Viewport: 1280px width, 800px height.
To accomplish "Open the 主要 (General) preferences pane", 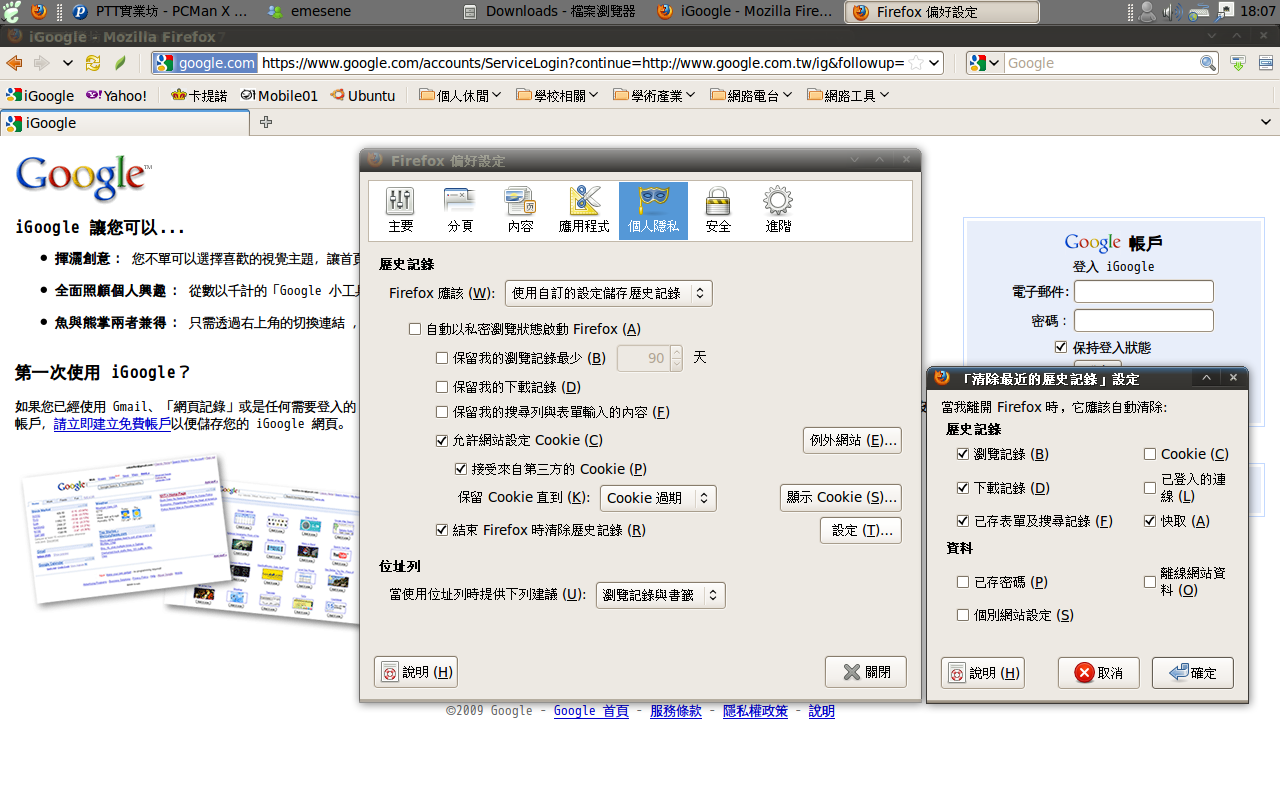I will point(400,210).
